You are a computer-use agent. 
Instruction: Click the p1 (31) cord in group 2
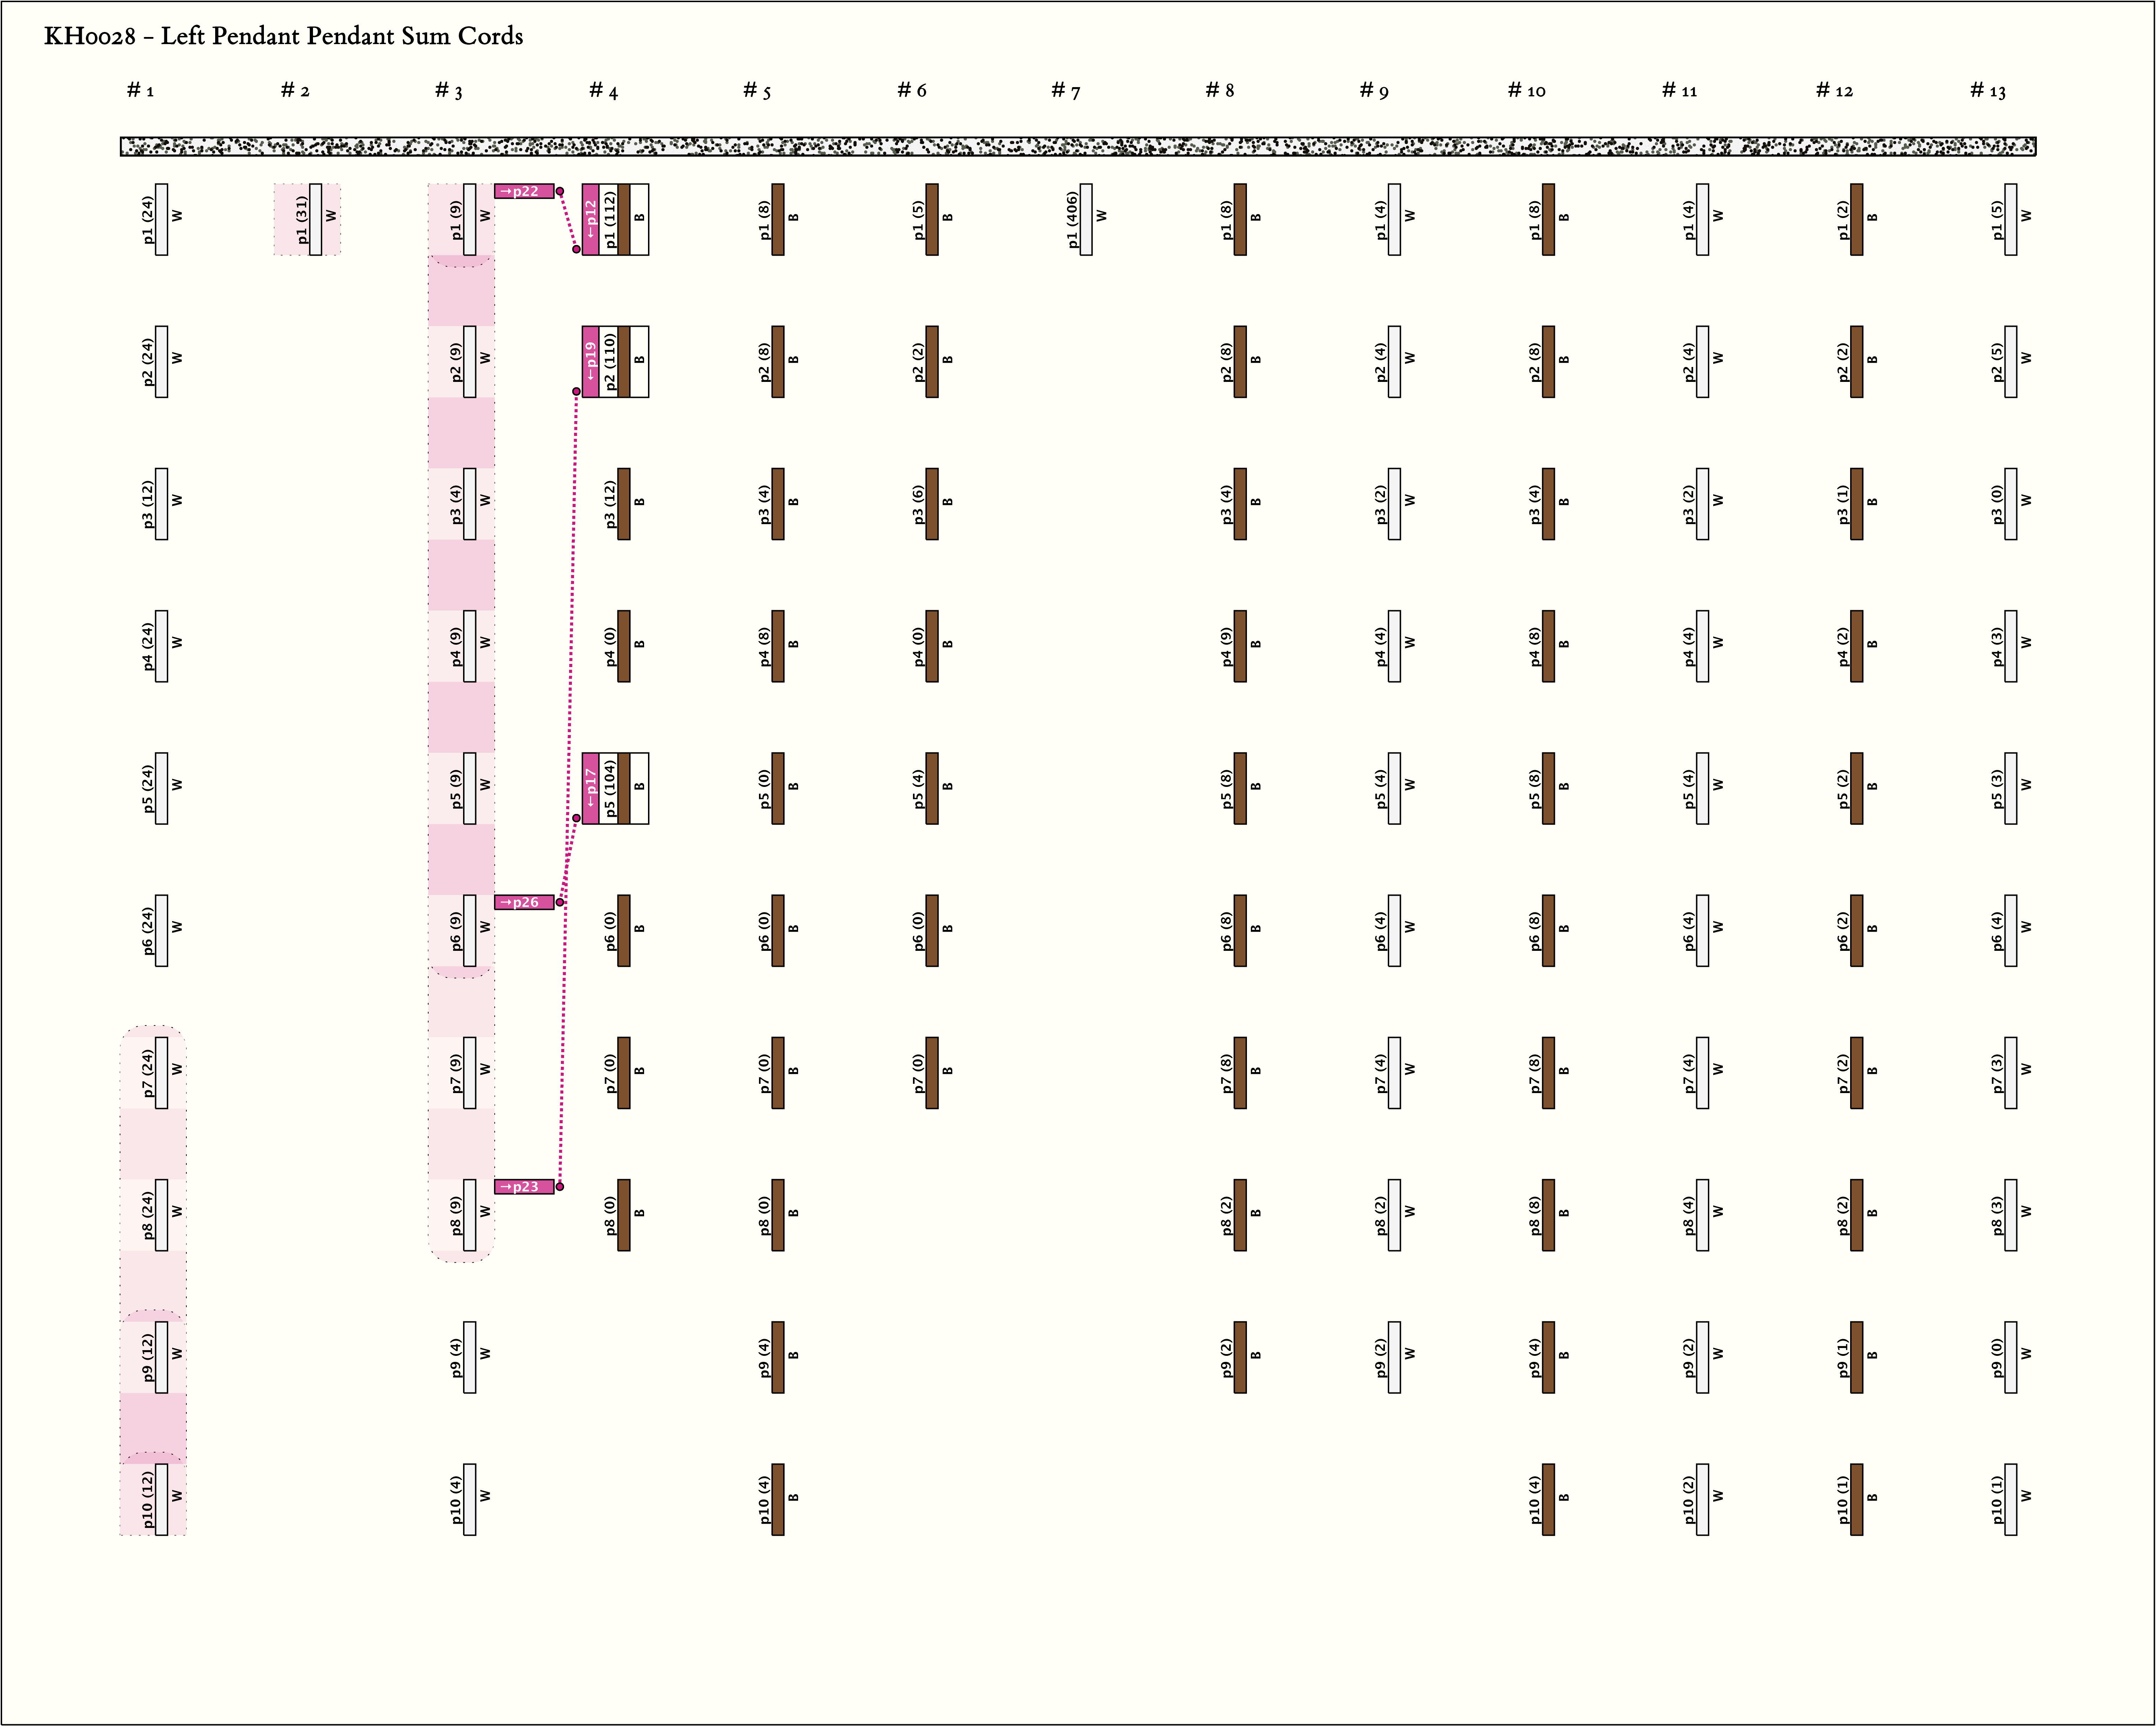click(x=316, y=219)
